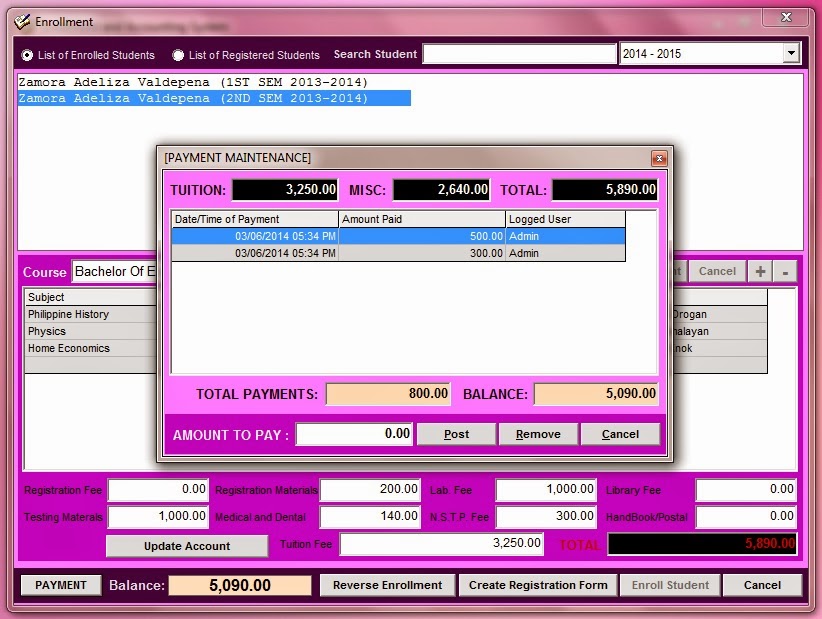Click Registration Fee field
This screenshot has width=822, height=619.
[158, 490]
